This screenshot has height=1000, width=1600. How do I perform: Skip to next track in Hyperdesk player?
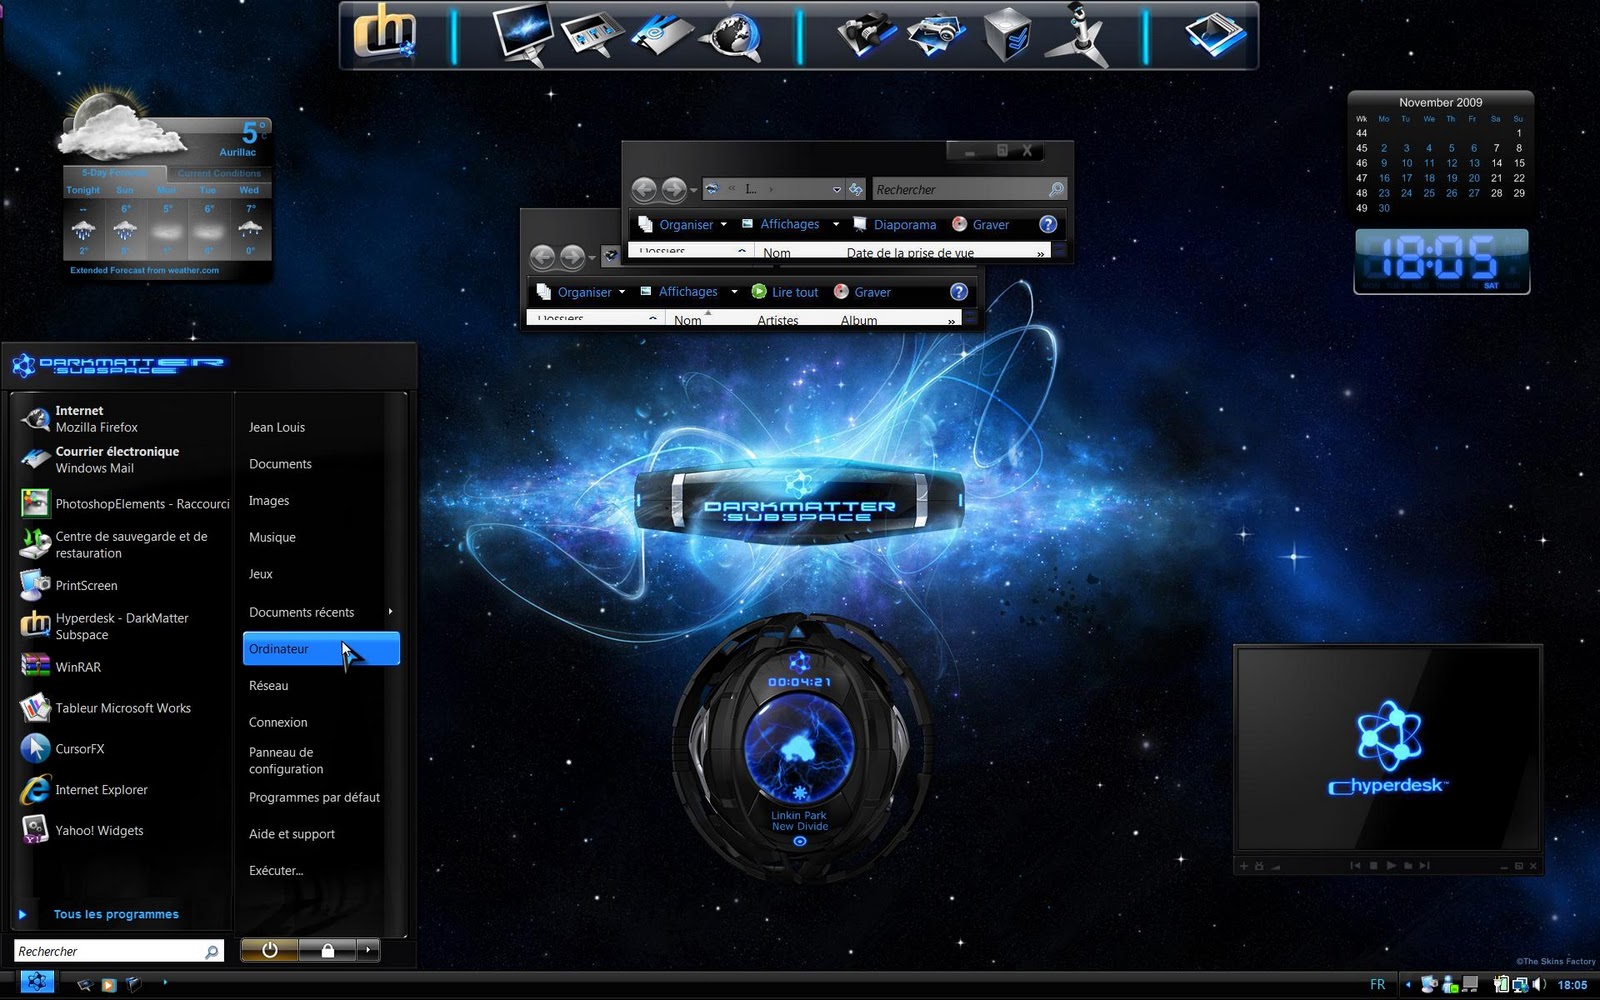pyautogui.click(x=1424, y=866)
